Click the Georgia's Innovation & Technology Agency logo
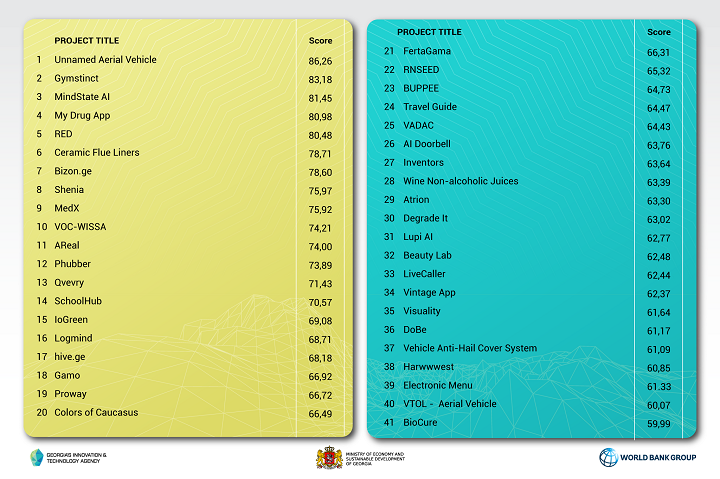 [x=37, y=457]
